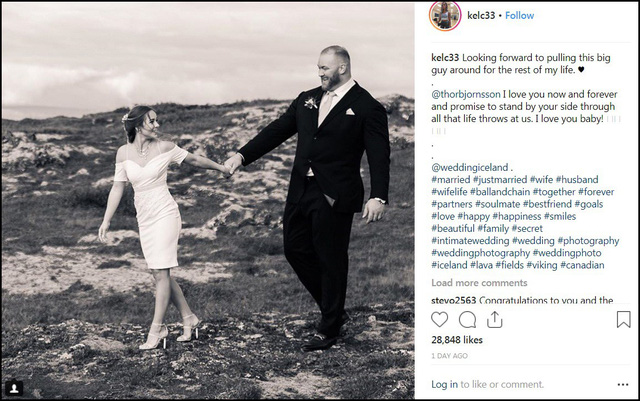The height and width of the screenshot is (401, 640).
Task: Open the Log in link
Action: coord(444,384)
